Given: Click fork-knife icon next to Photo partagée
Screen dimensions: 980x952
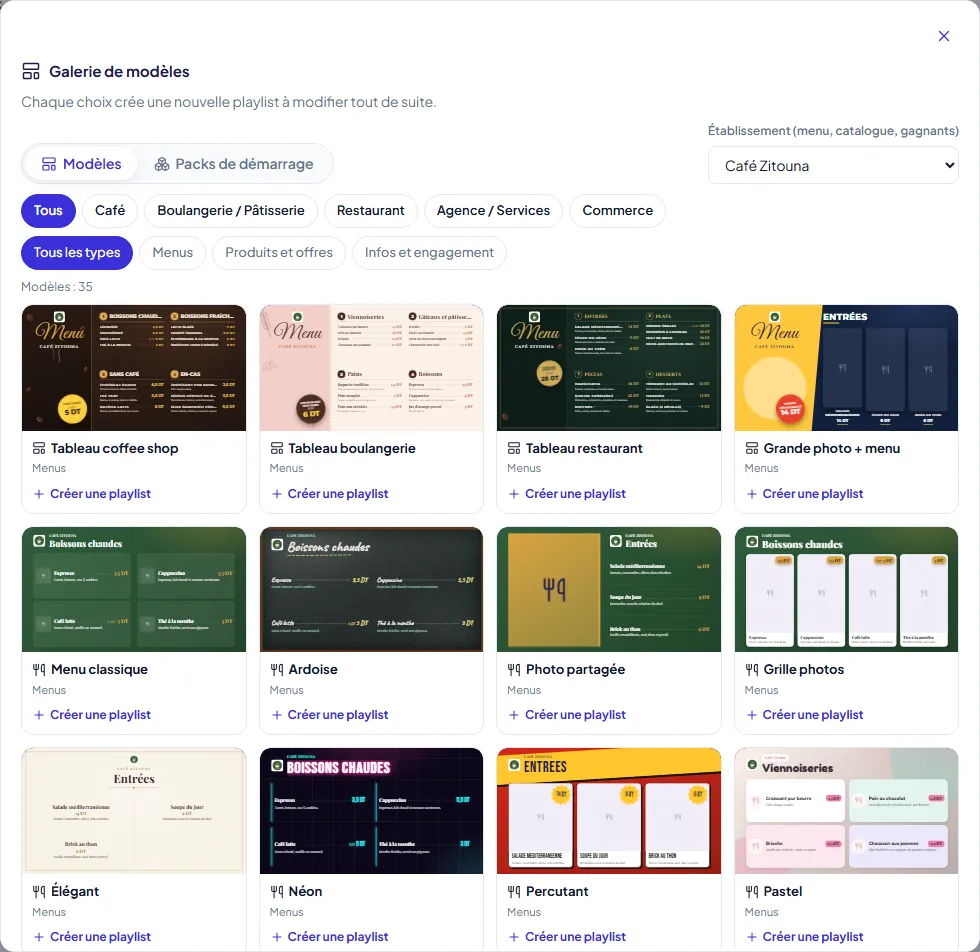Looking at the screenshot, I should [x=514, y=669].
